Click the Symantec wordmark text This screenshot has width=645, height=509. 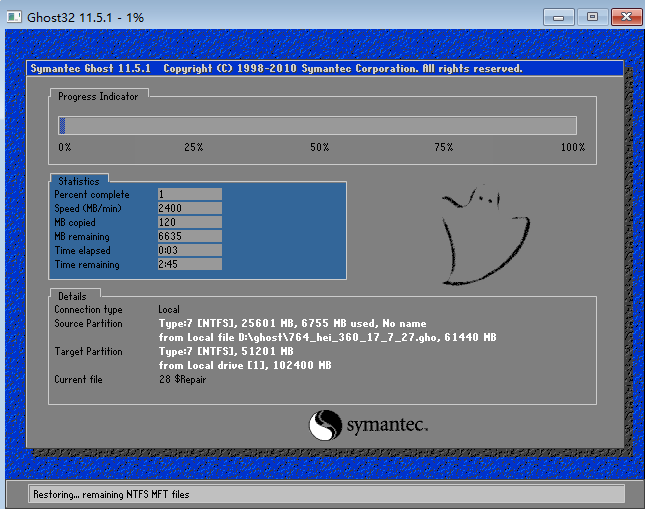pos(387,427)
